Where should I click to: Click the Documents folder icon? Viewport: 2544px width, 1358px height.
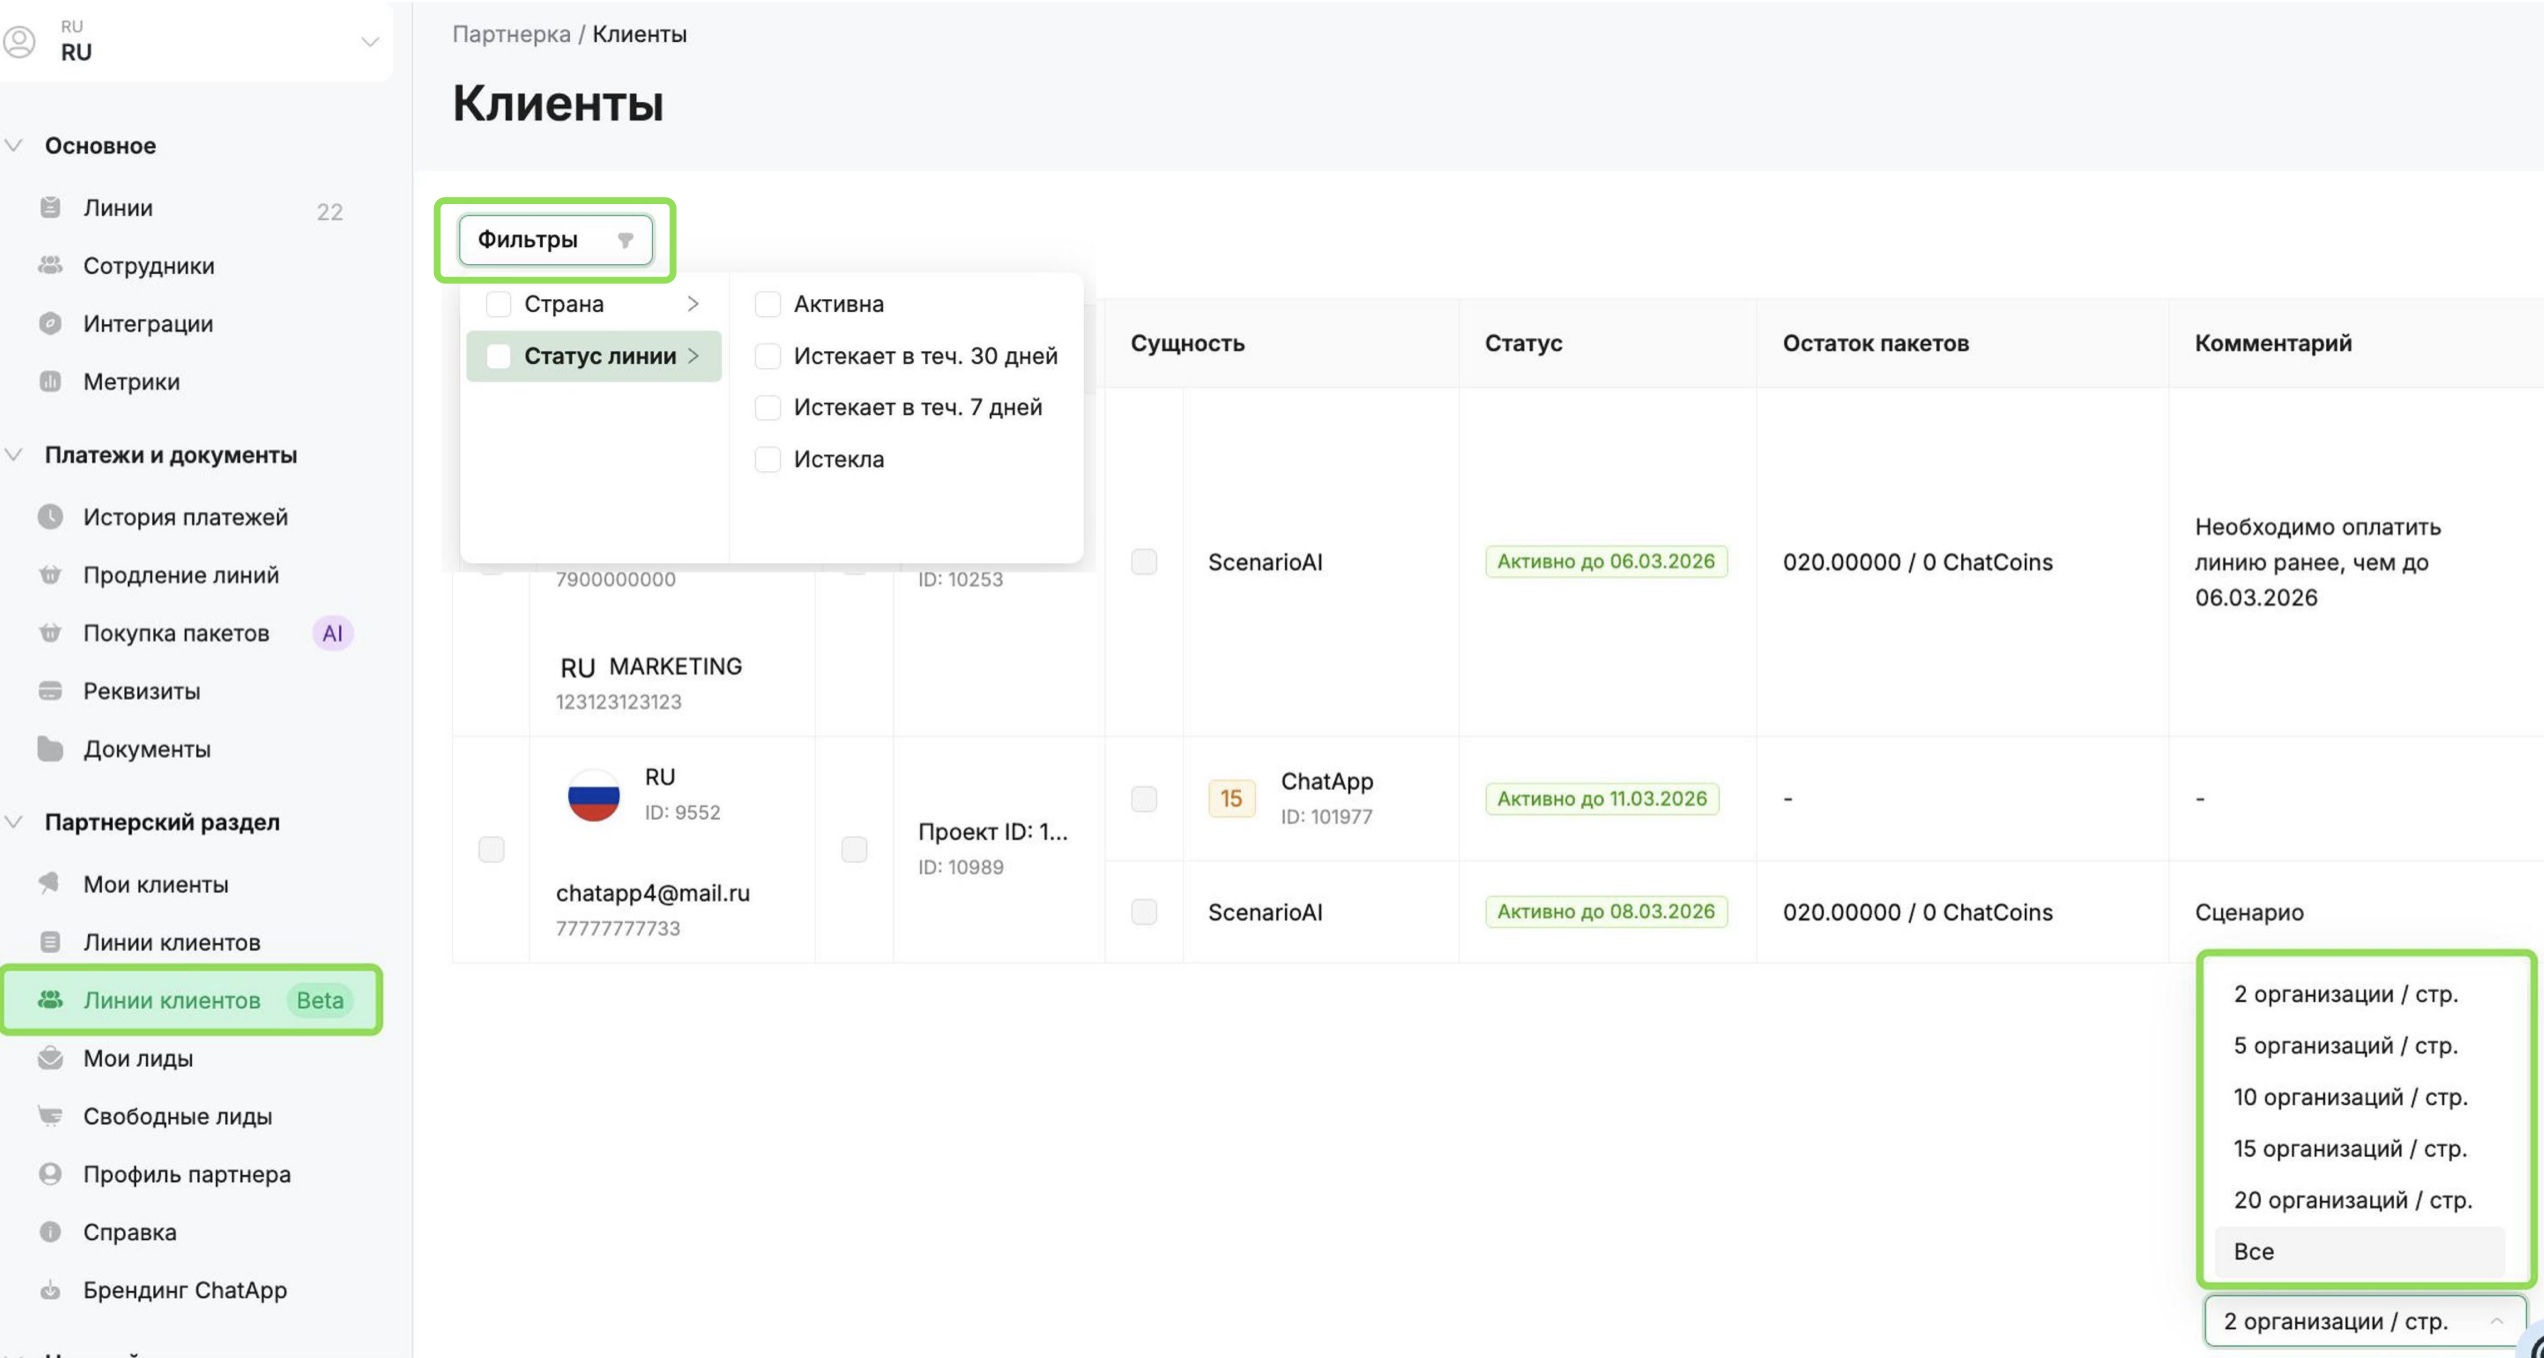pyautogui.click(x=50, y=748)
